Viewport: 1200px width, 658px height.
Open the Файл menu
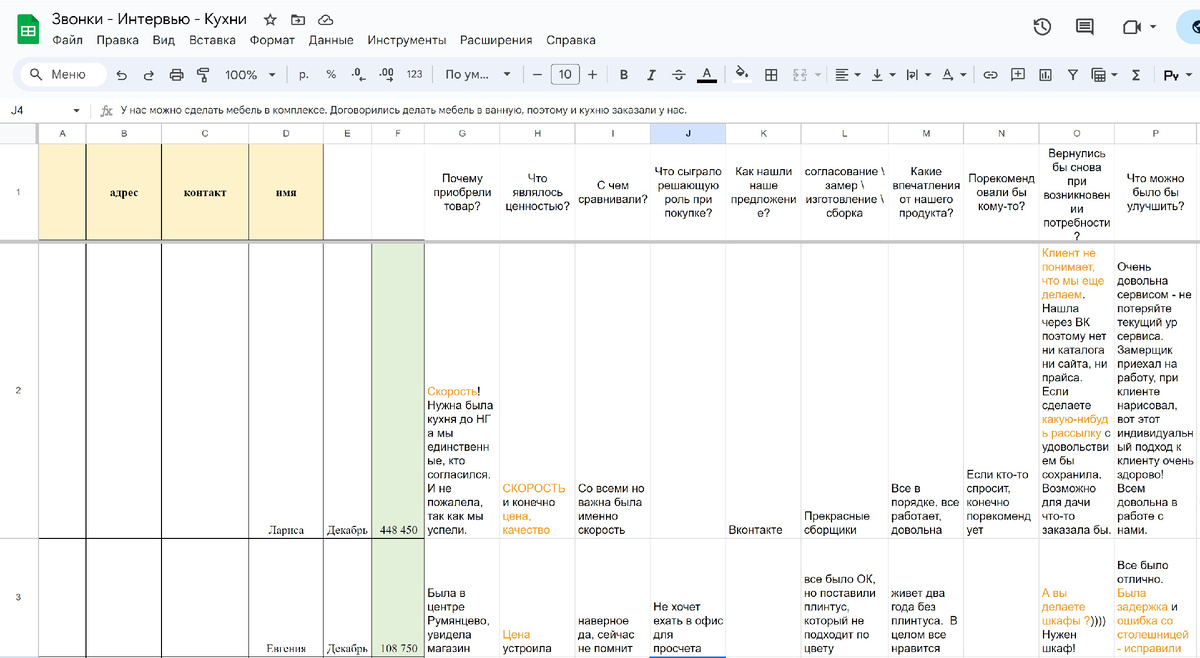pyautogui.click(x=67, y=41)
